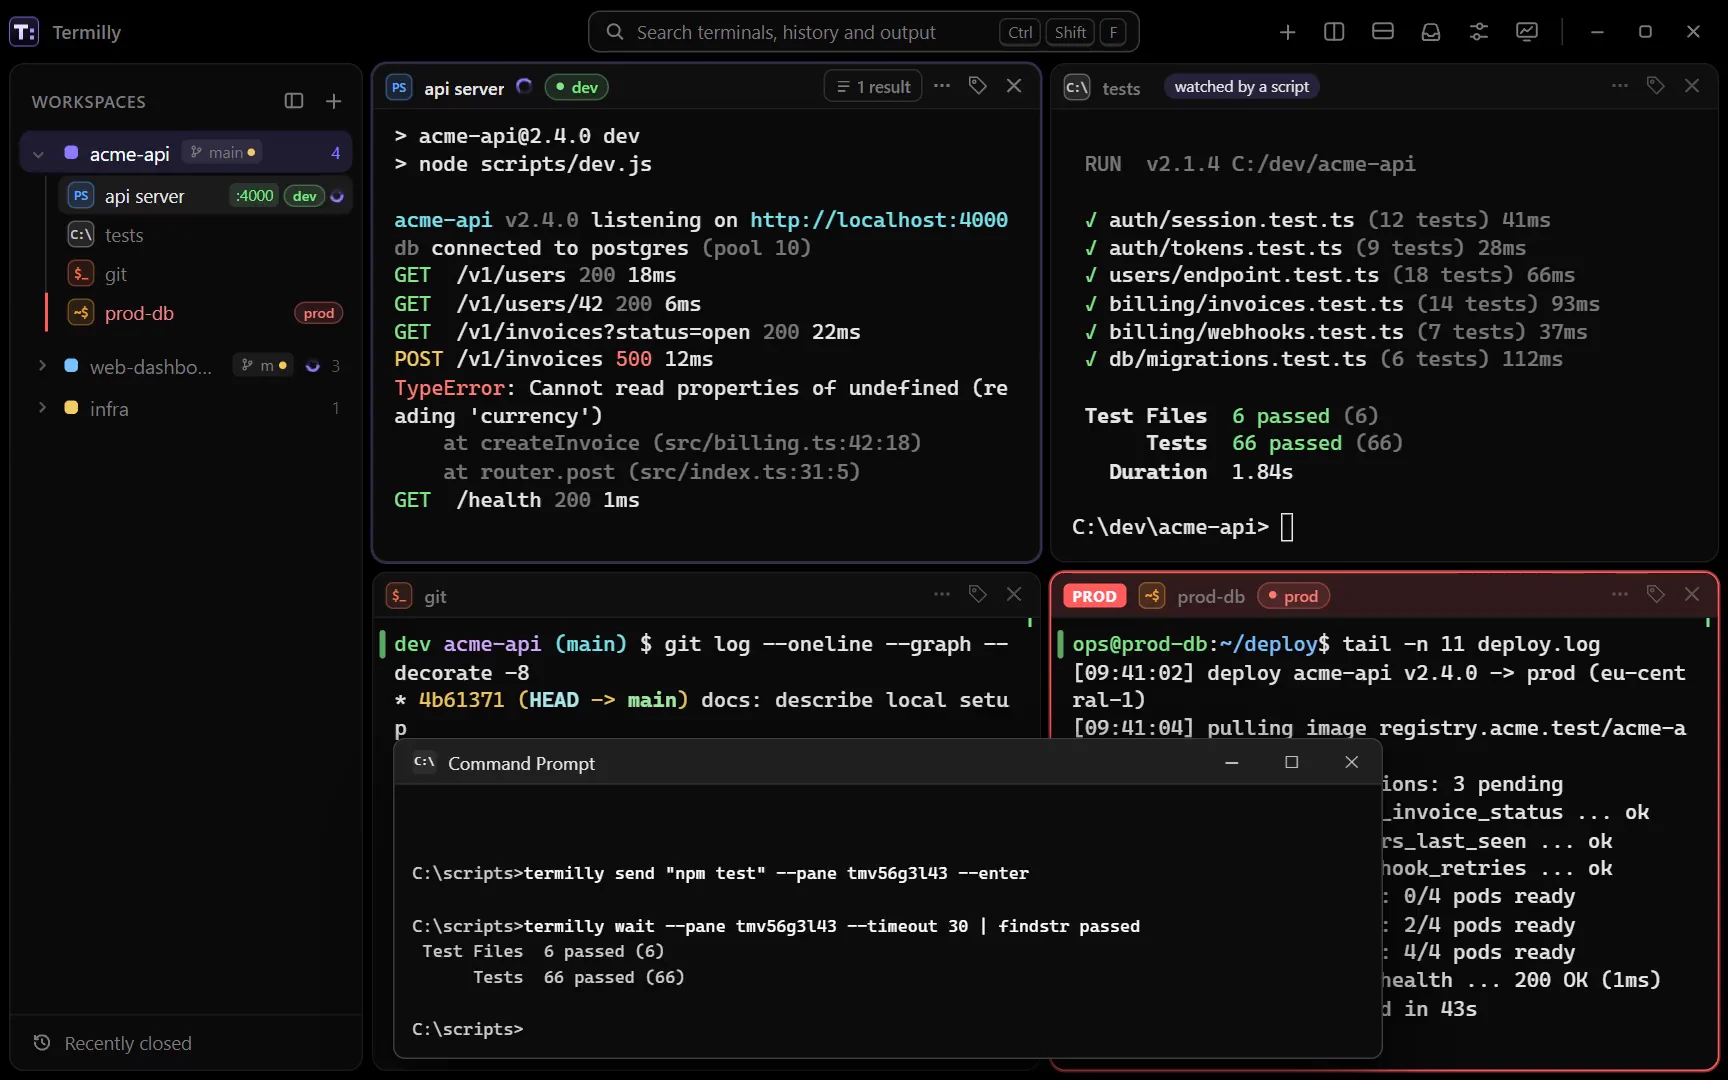Image resolution: width=1728 pixels, height=1080 pixels.
Task: Open more options in prod-db pane
Action: [1620, 594]
